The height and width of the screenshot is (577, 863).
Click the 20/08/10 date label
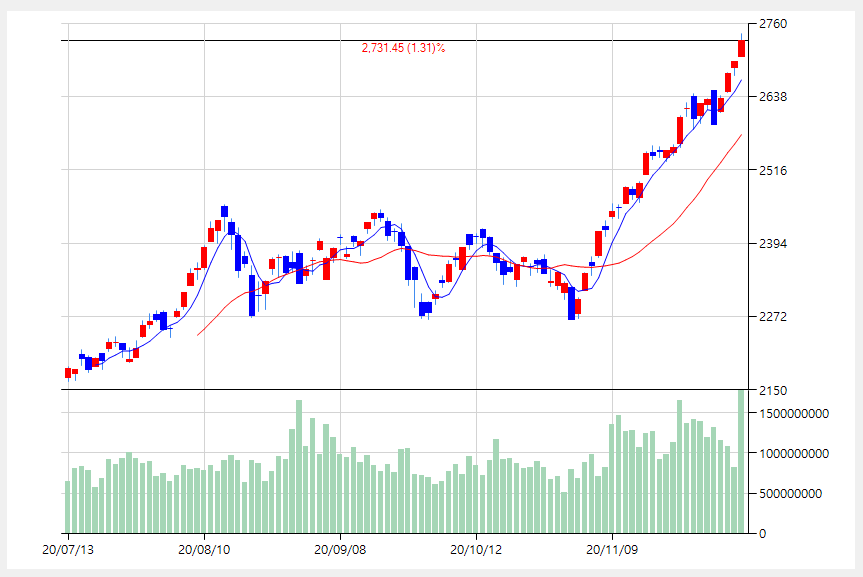[x=204, y=549]
